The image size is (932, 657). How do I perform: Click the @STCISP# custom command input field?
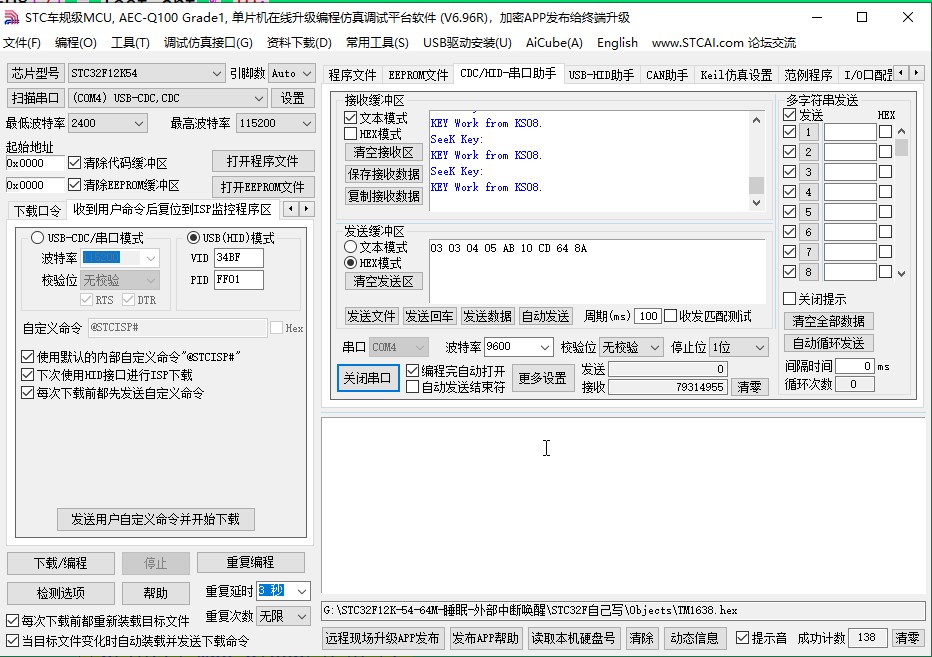(x=180, y=327)
